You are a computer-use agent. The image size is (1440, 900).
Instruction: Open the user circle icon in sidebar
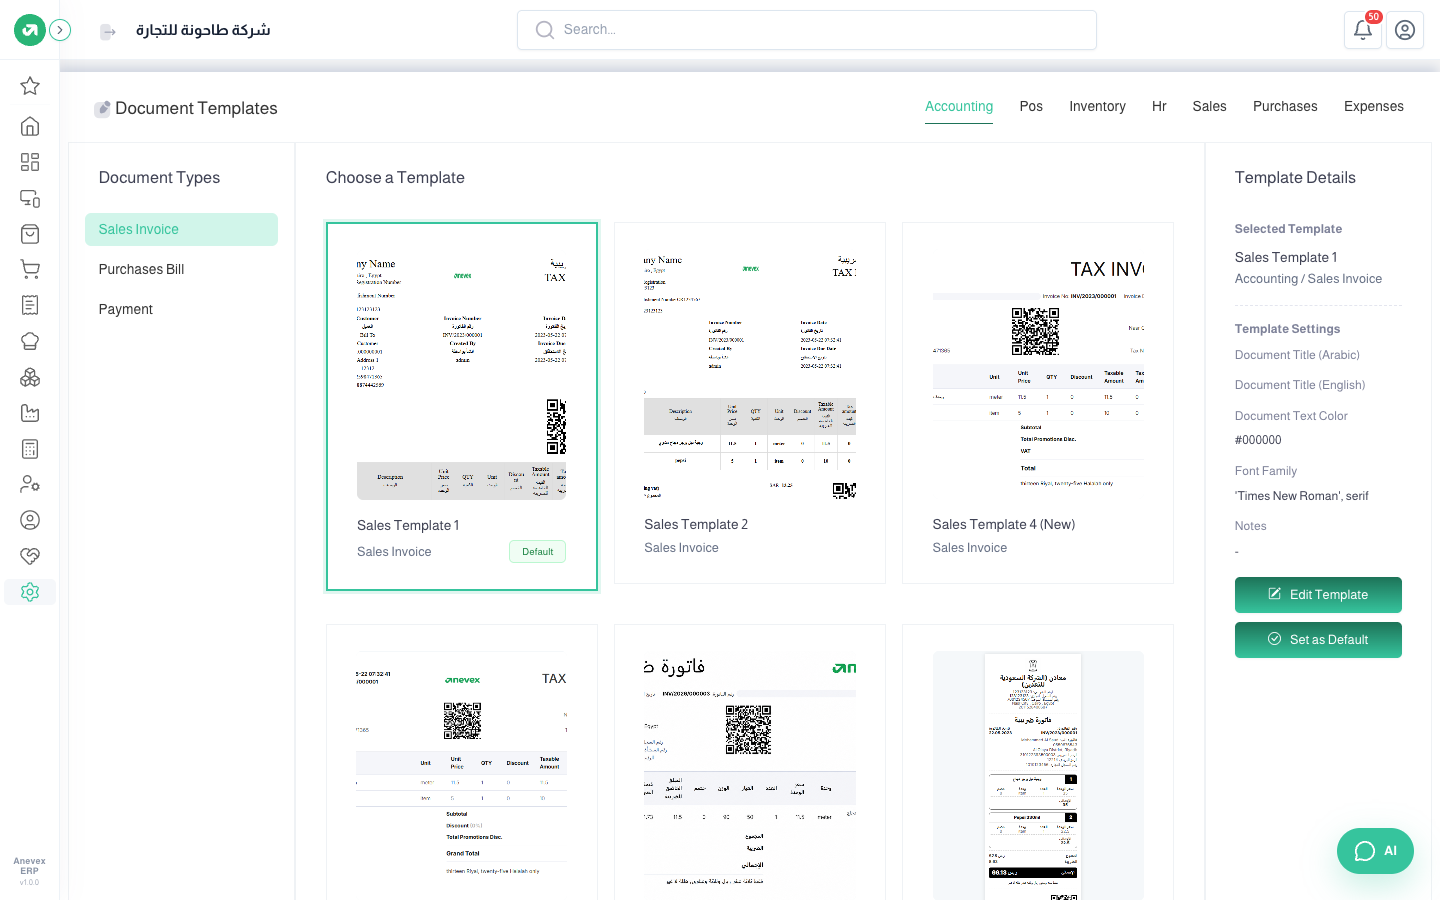click(x=30, y=520)
